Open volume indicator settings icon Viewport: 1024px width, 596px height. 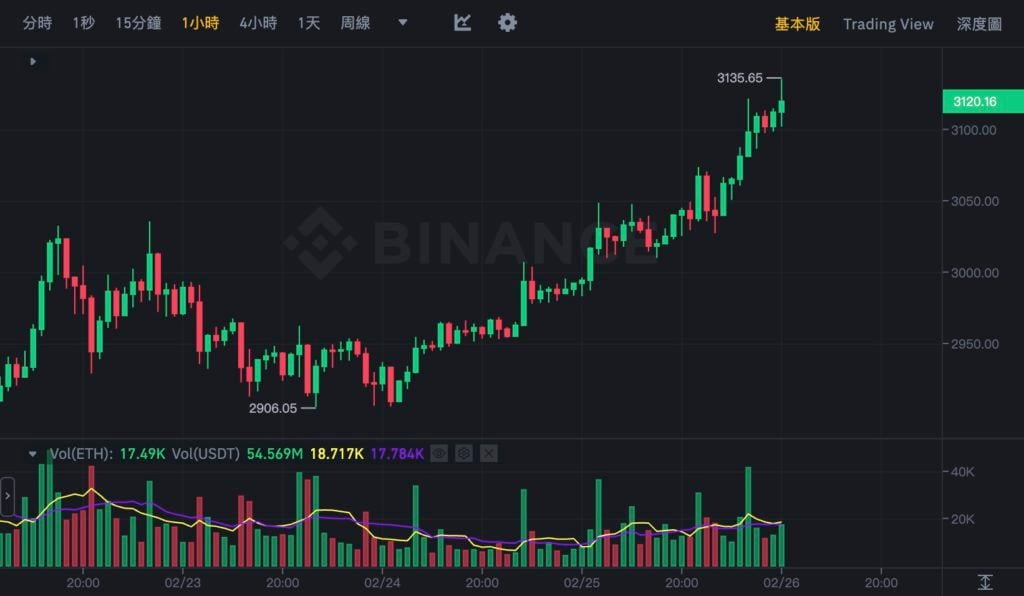[464, 454]
